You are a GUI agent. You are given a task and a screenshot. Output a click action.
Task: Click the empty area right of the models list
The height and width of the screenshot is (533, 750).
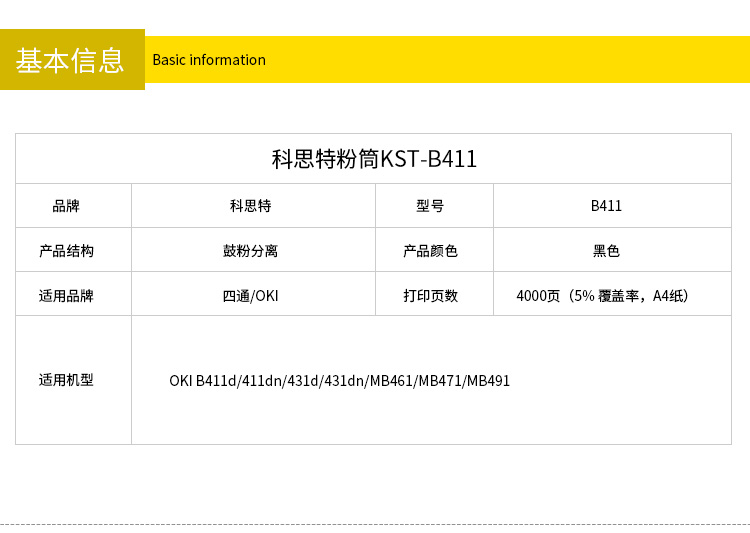pyautogui.click(x=620, y=381)
